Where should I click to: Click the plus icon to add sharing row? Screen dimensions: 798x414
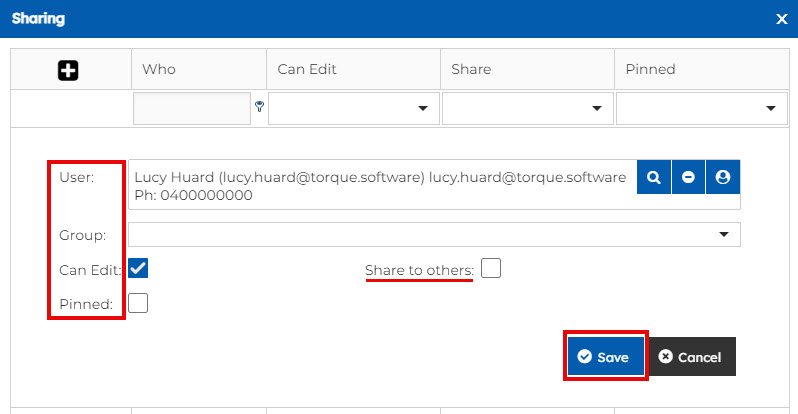69,70
